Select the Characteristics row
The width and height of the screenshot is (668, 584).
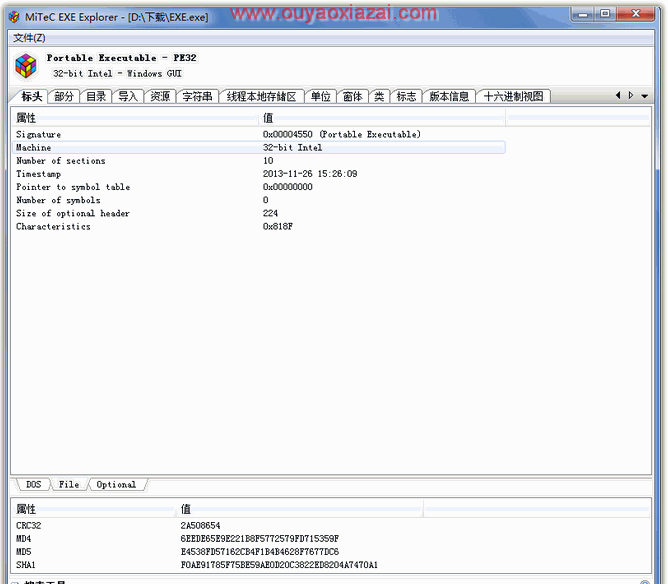coord(259,227)
